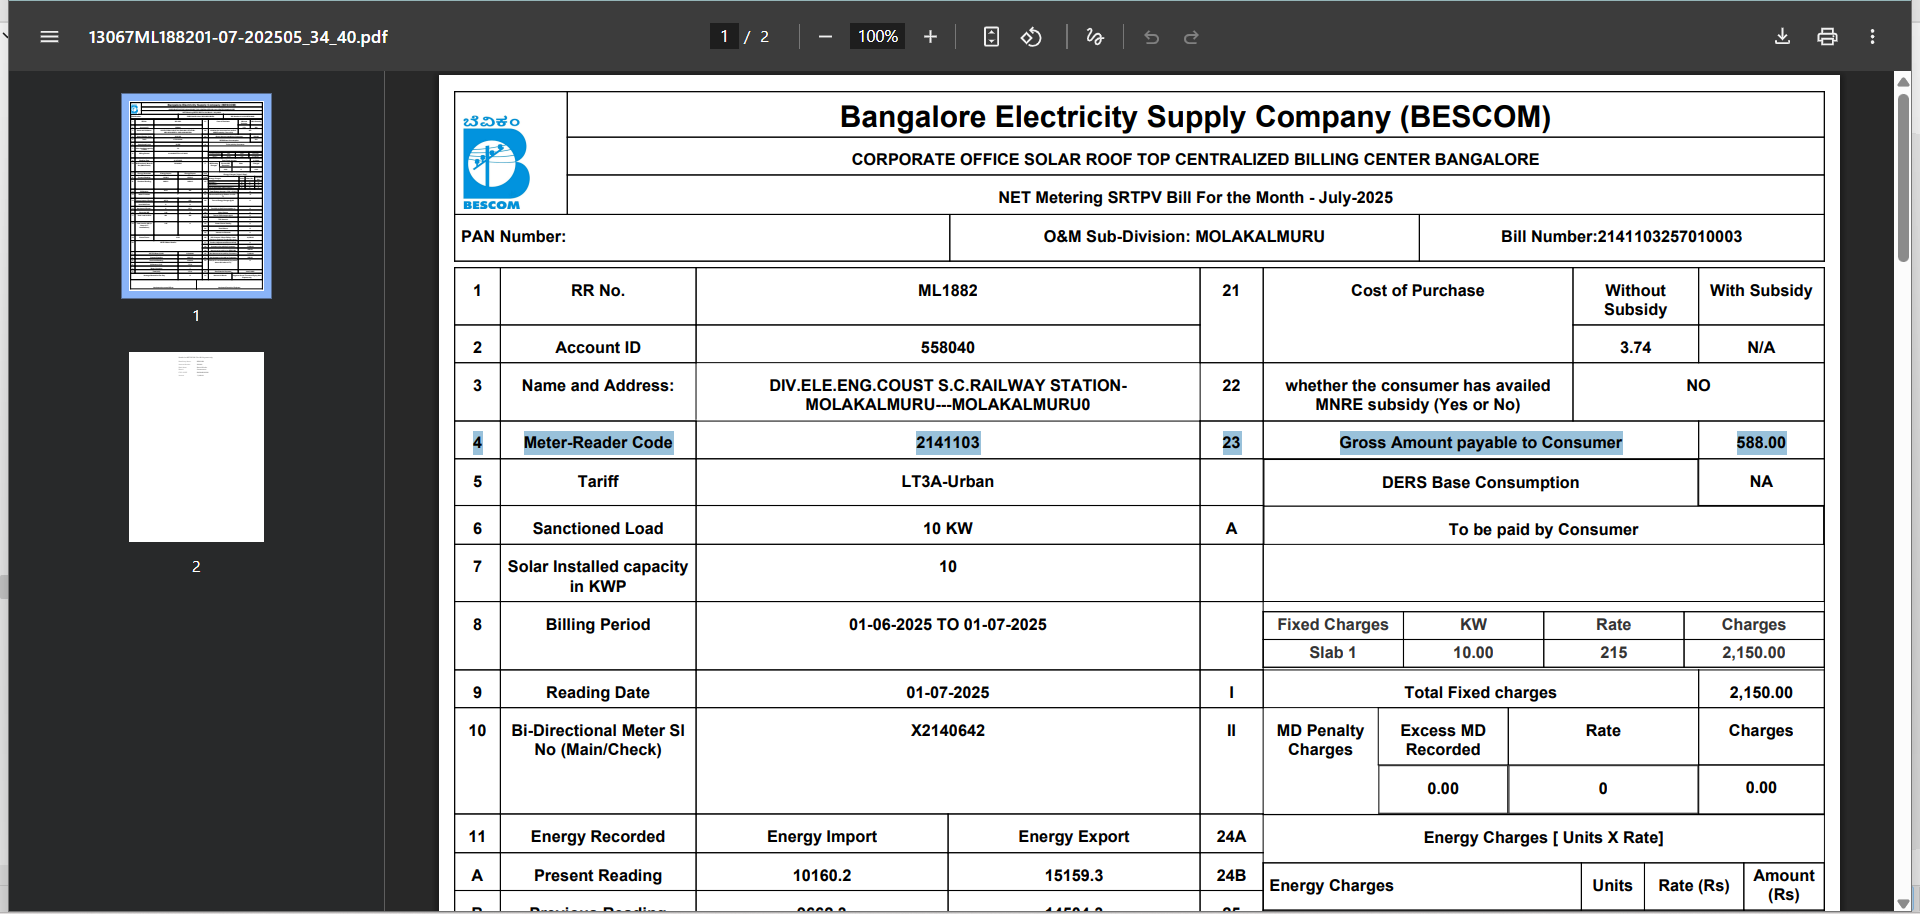Screen dimensions: 1920x914
Task: Click Reading Date value 01-07-2025
Action: 948,693
